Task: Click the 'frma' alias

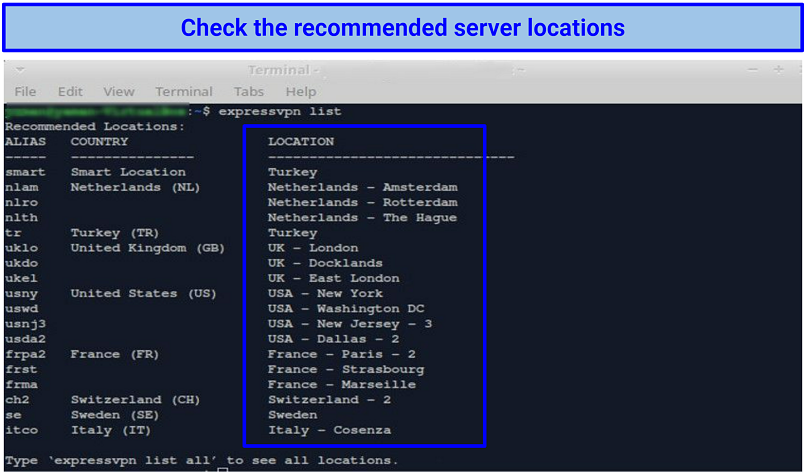Action: 22,385
